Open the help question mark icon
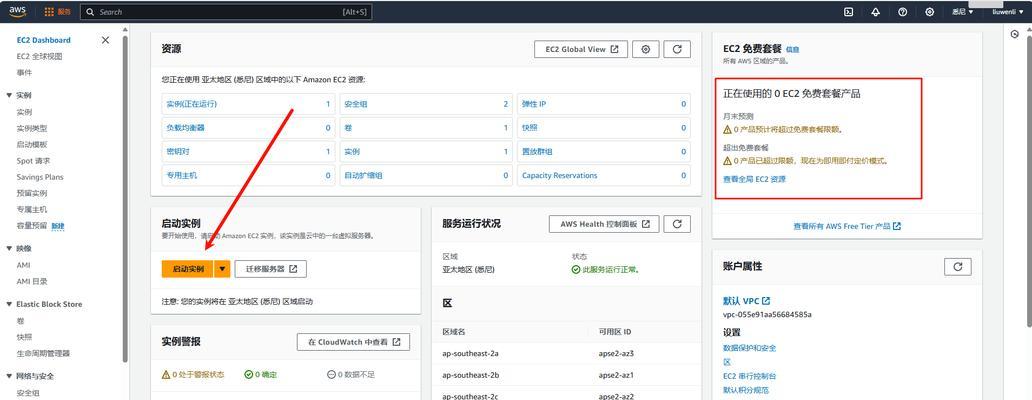This screenshot has height=400, width=1032. coord(902,12)
